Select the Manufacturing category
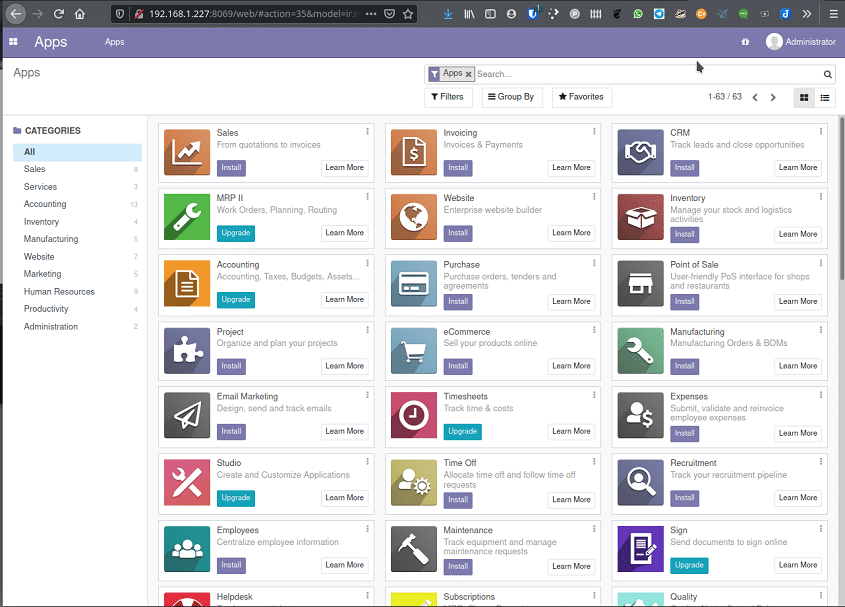The width and height of the screenshot is (845, 607). click(x=78, y=239)
